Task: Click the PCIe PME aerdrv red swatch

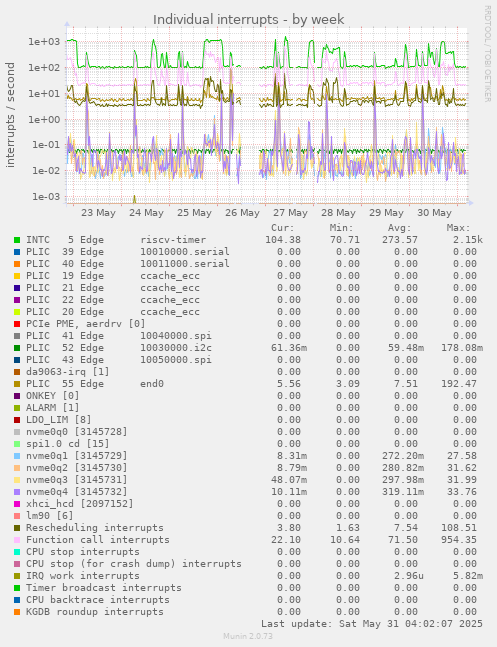Action: coord(17,324)
